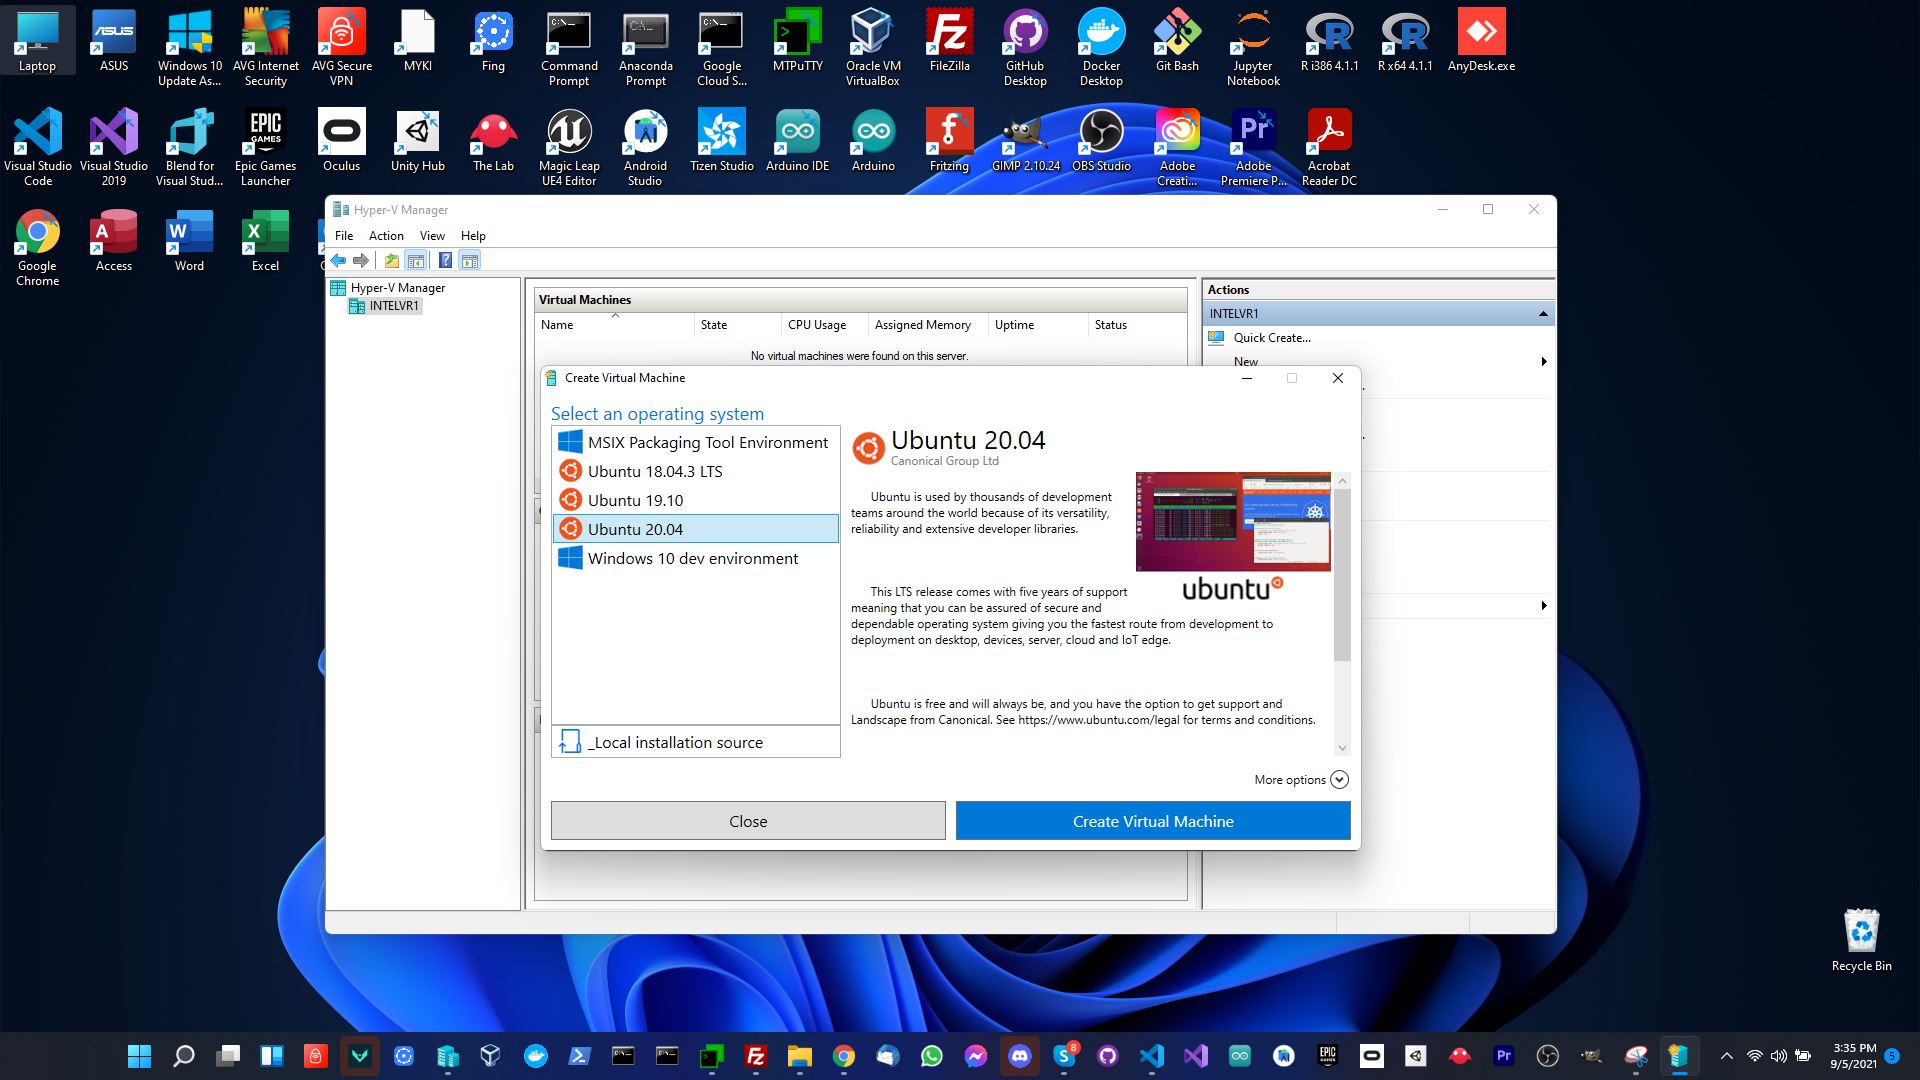Open taskbar clock showing 3:35 PM
The image size is (1920, 1080).
pos(1854,1056)
